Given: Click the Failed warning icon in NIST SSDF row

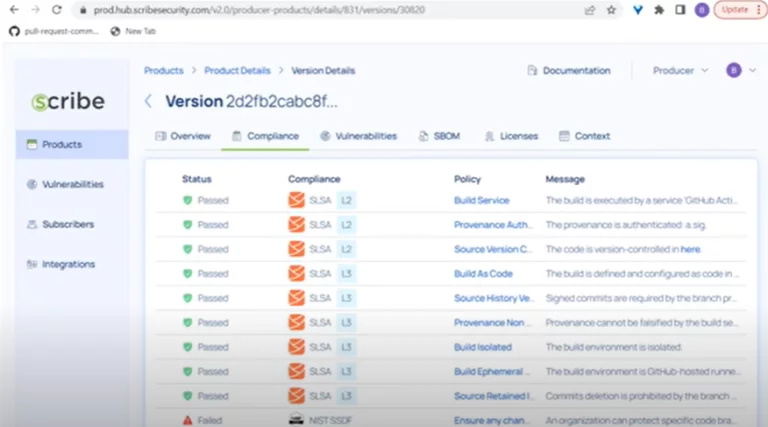Looking at the screenshot, I should tap(188, 421).
